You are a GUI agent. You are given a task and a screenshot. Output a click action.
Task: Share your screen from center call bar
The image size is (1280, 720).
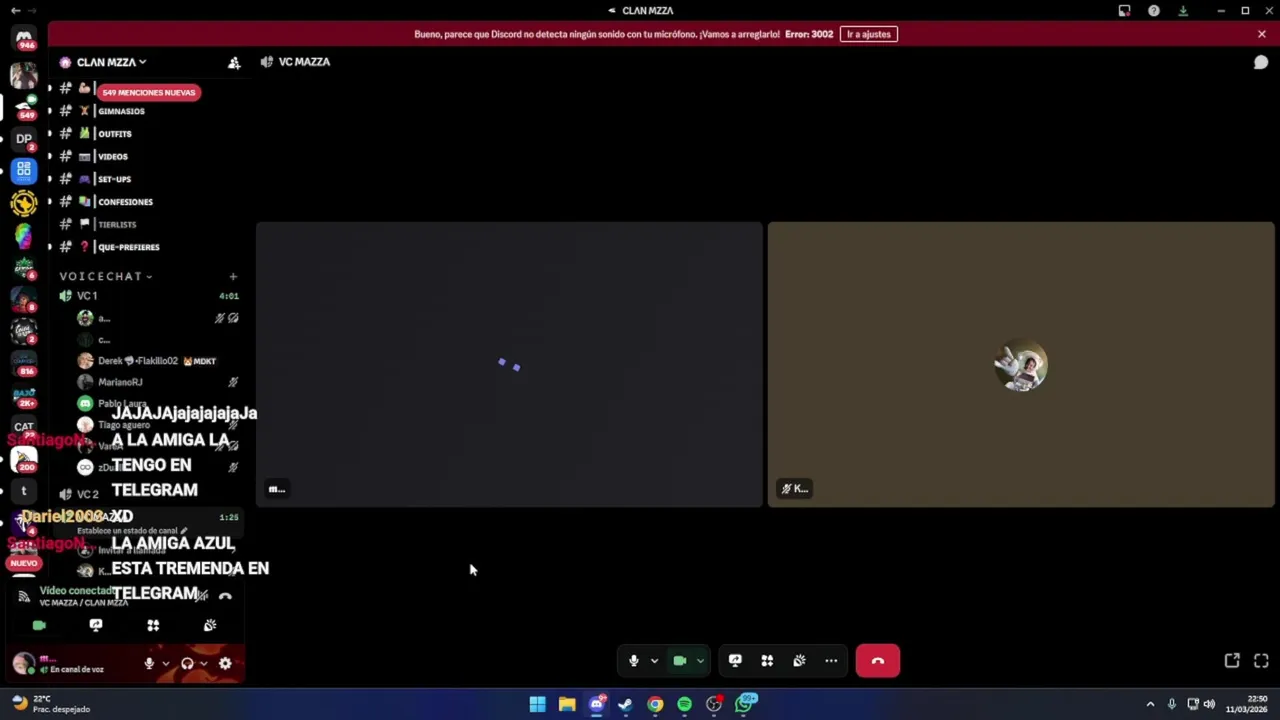[x=735, y=661]
